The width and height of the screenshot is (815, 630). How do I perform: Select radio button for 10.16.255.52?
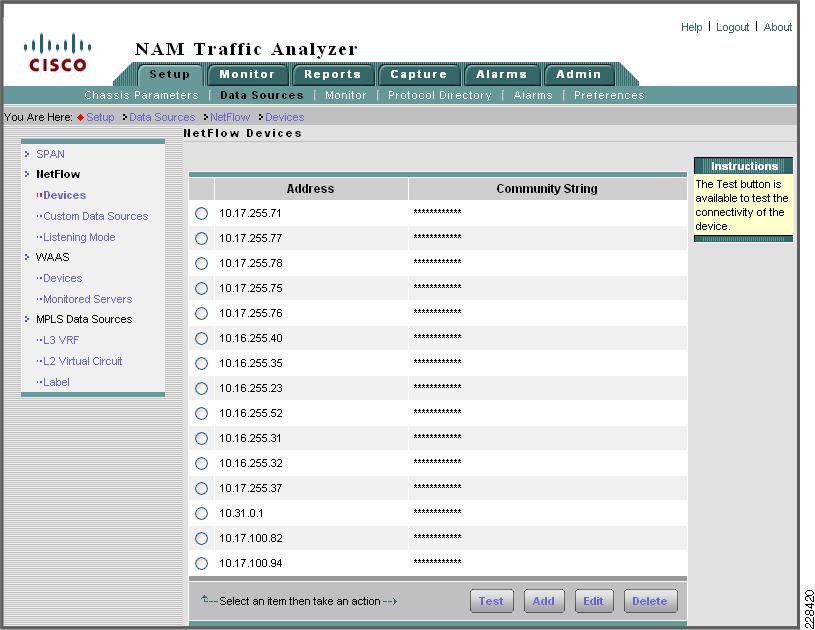pyautogui.click(x=201, y=413)
